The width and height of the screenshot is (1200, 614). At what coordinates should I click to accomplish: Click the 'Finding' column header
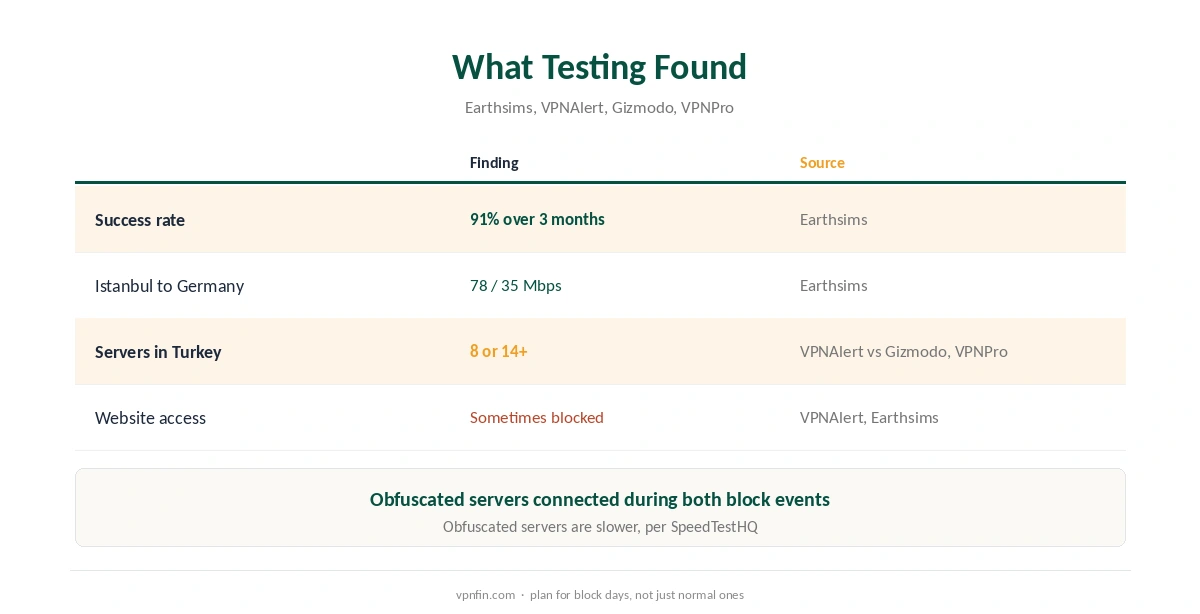494,162
